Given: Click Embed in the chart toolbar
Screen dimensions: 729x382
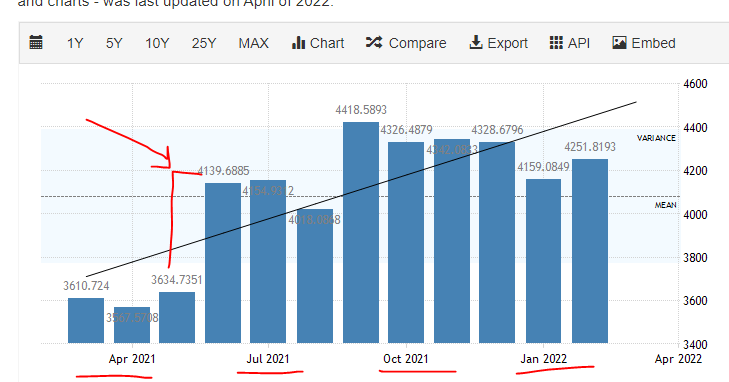Looking at the screenshot, I should tap(644, 43).
